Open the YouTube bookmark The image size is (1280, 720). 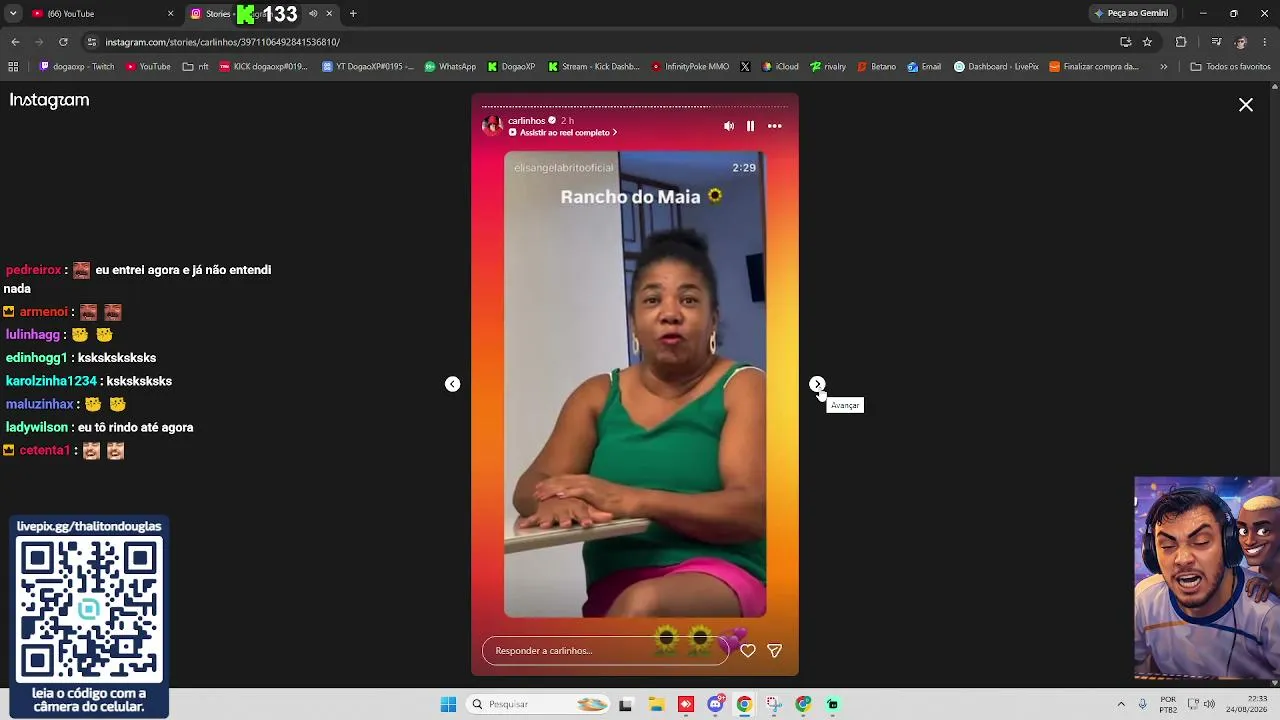point(148,67)
